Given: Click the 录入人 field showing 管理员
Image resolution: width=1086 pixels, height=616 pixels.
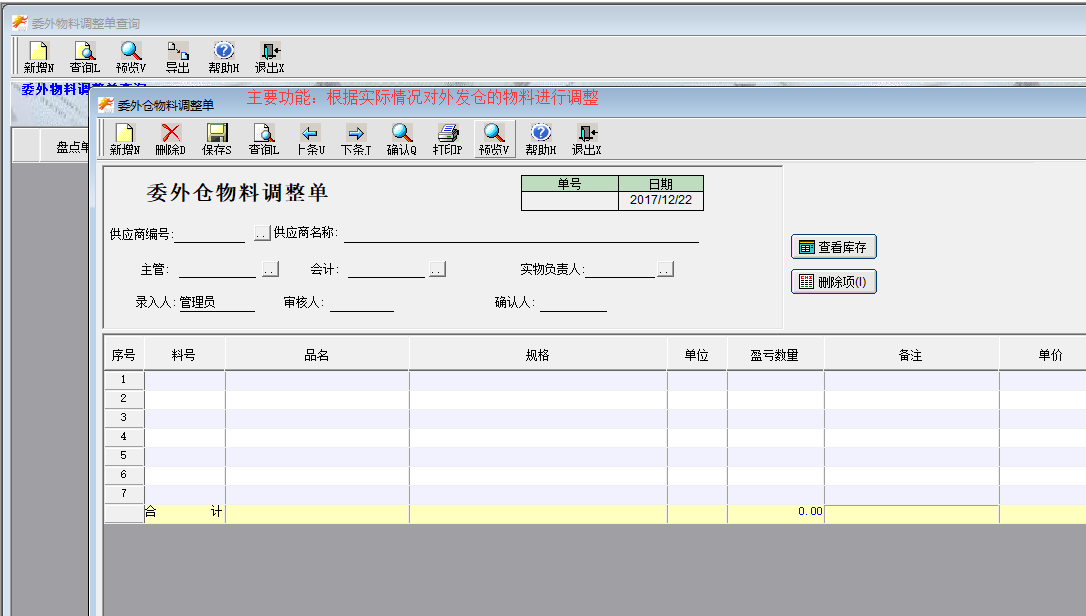Looking at the screenshot, I should (x=217, y=303).
